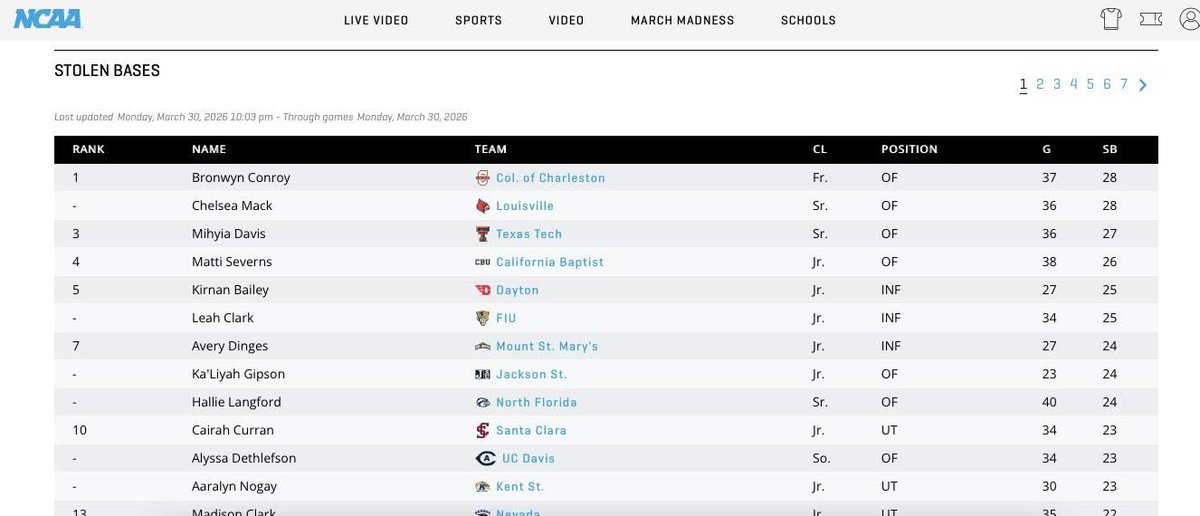The width and height of the screenshot is (1200, 516).
Task: Open the Live Video menu
Action: (x=376, y=20)
